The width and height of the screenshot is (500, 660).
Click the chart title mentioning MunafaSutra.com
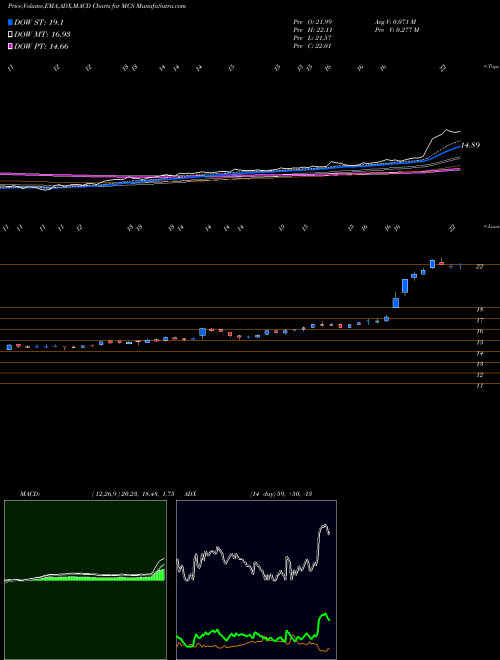97,6
